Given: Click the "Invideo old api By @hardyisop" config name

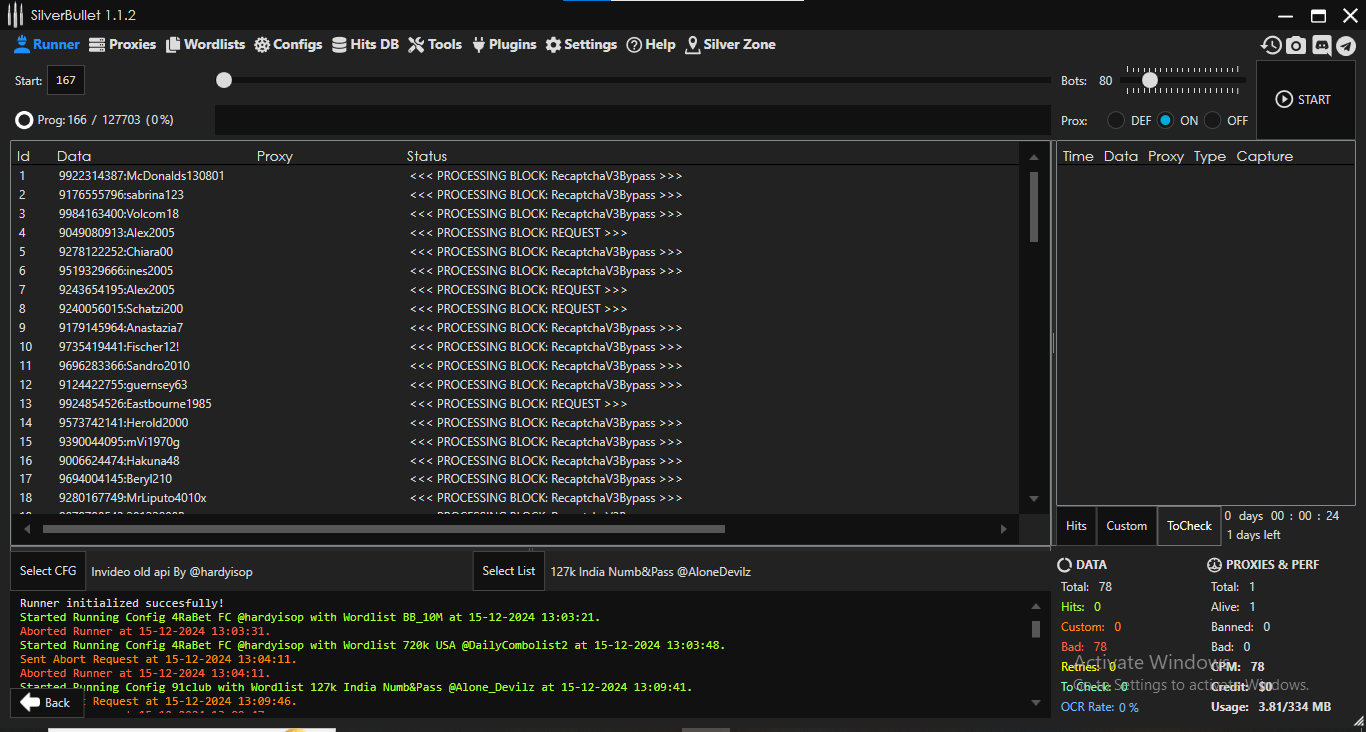Looking at the screenshot, I should point(172,572).
